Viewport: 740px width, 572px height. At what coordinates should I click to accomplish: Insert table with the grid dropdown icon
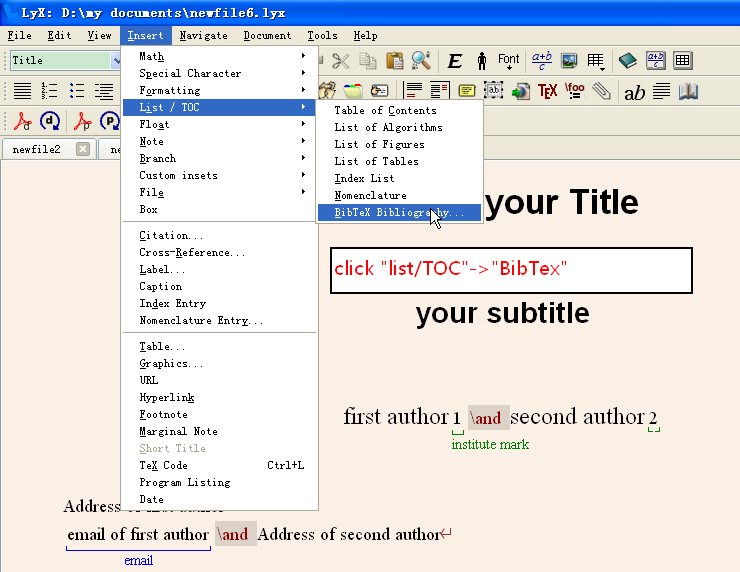click(596, 61)
